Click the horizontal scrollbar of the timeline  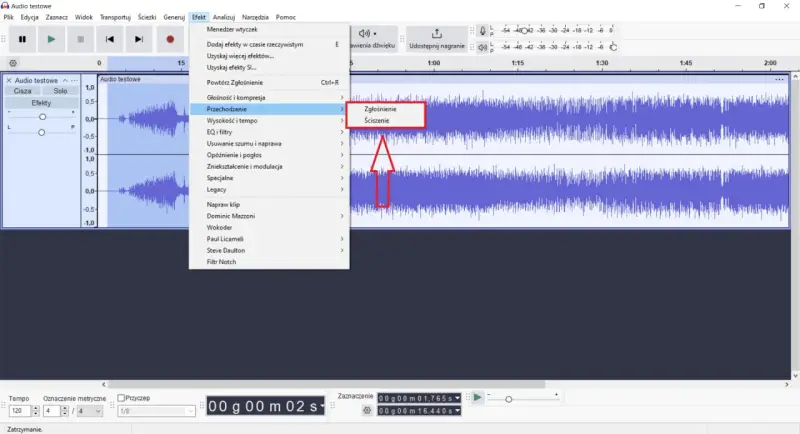pyautogui.click(x=327, y=385)
